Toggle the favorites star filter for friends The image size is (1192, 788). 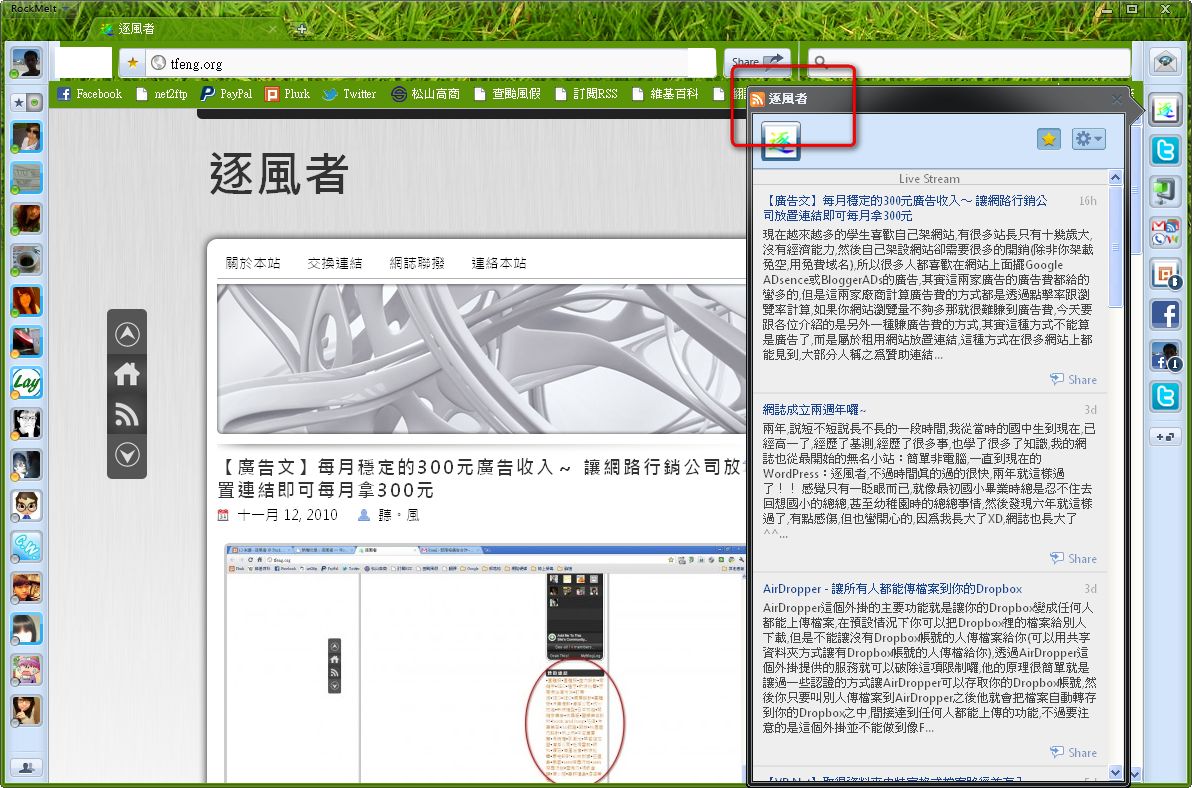coord(19,102)
